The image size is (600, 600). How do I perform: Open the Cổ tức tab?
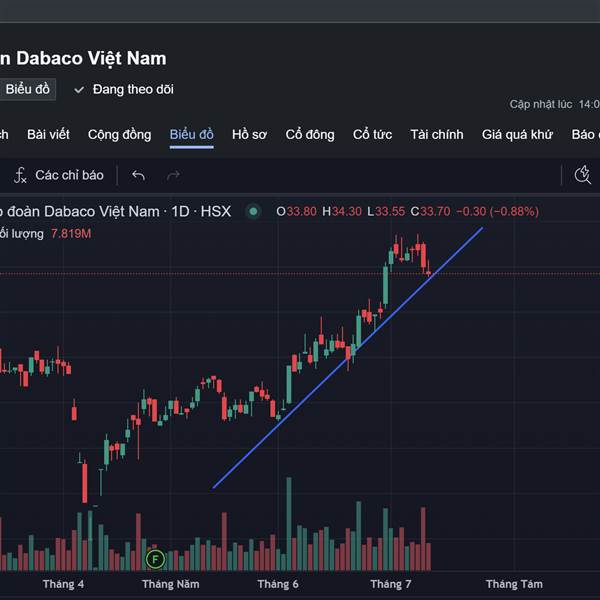[x=372, y=135]
